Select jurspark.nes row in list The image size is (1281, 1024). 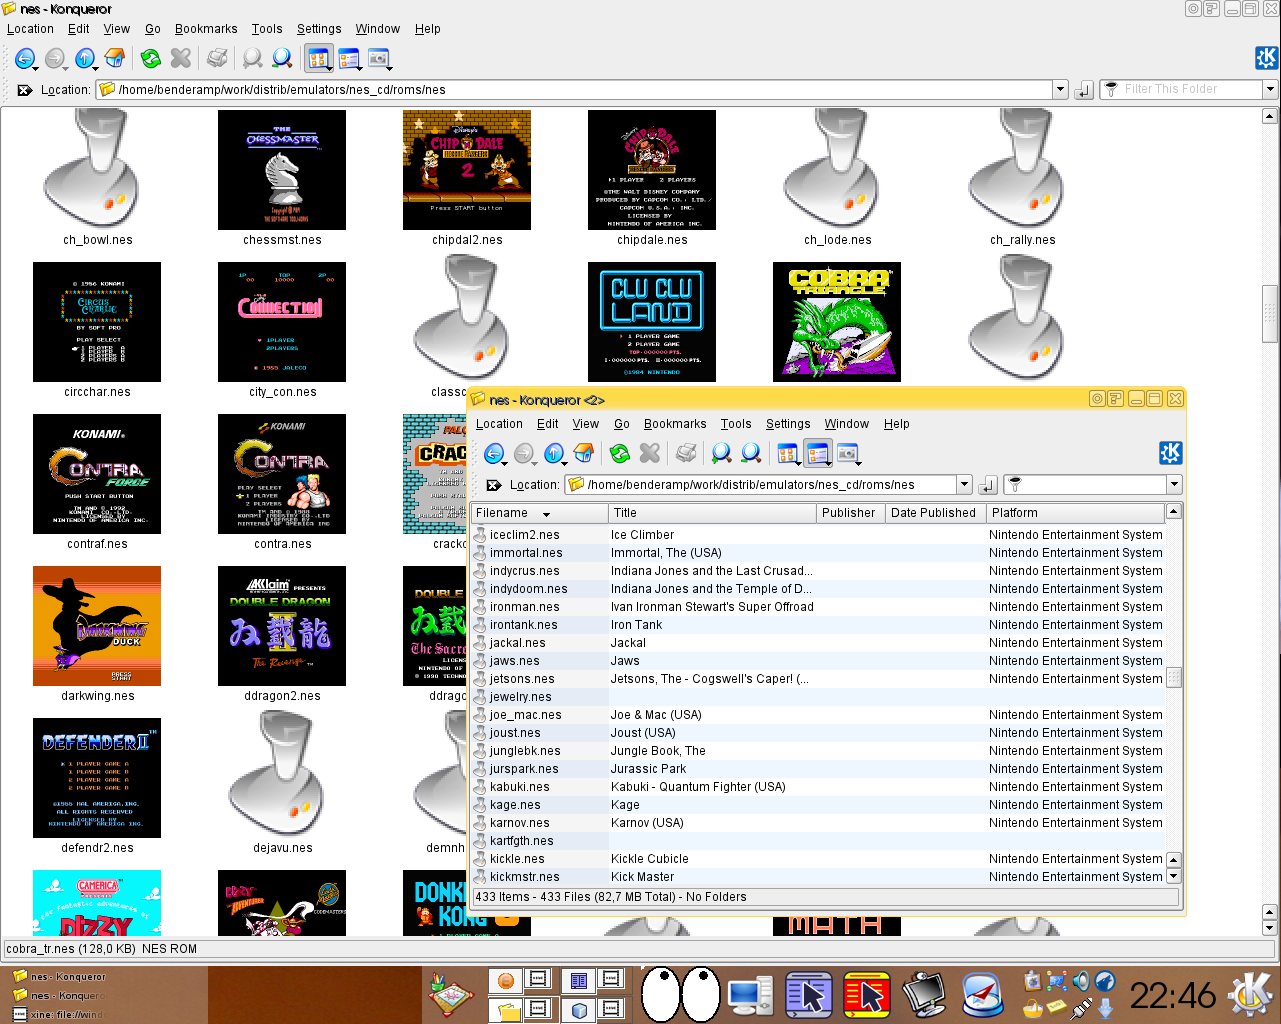tap(818, 769)
